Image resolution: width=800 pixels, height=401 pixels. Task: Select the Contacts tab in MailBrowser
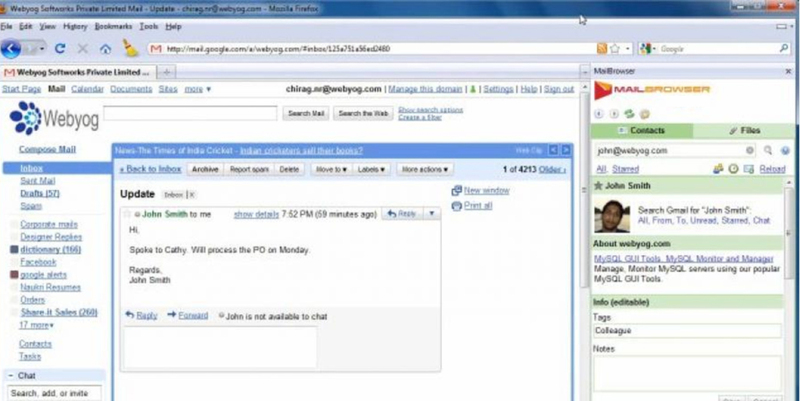pos(642,131)
